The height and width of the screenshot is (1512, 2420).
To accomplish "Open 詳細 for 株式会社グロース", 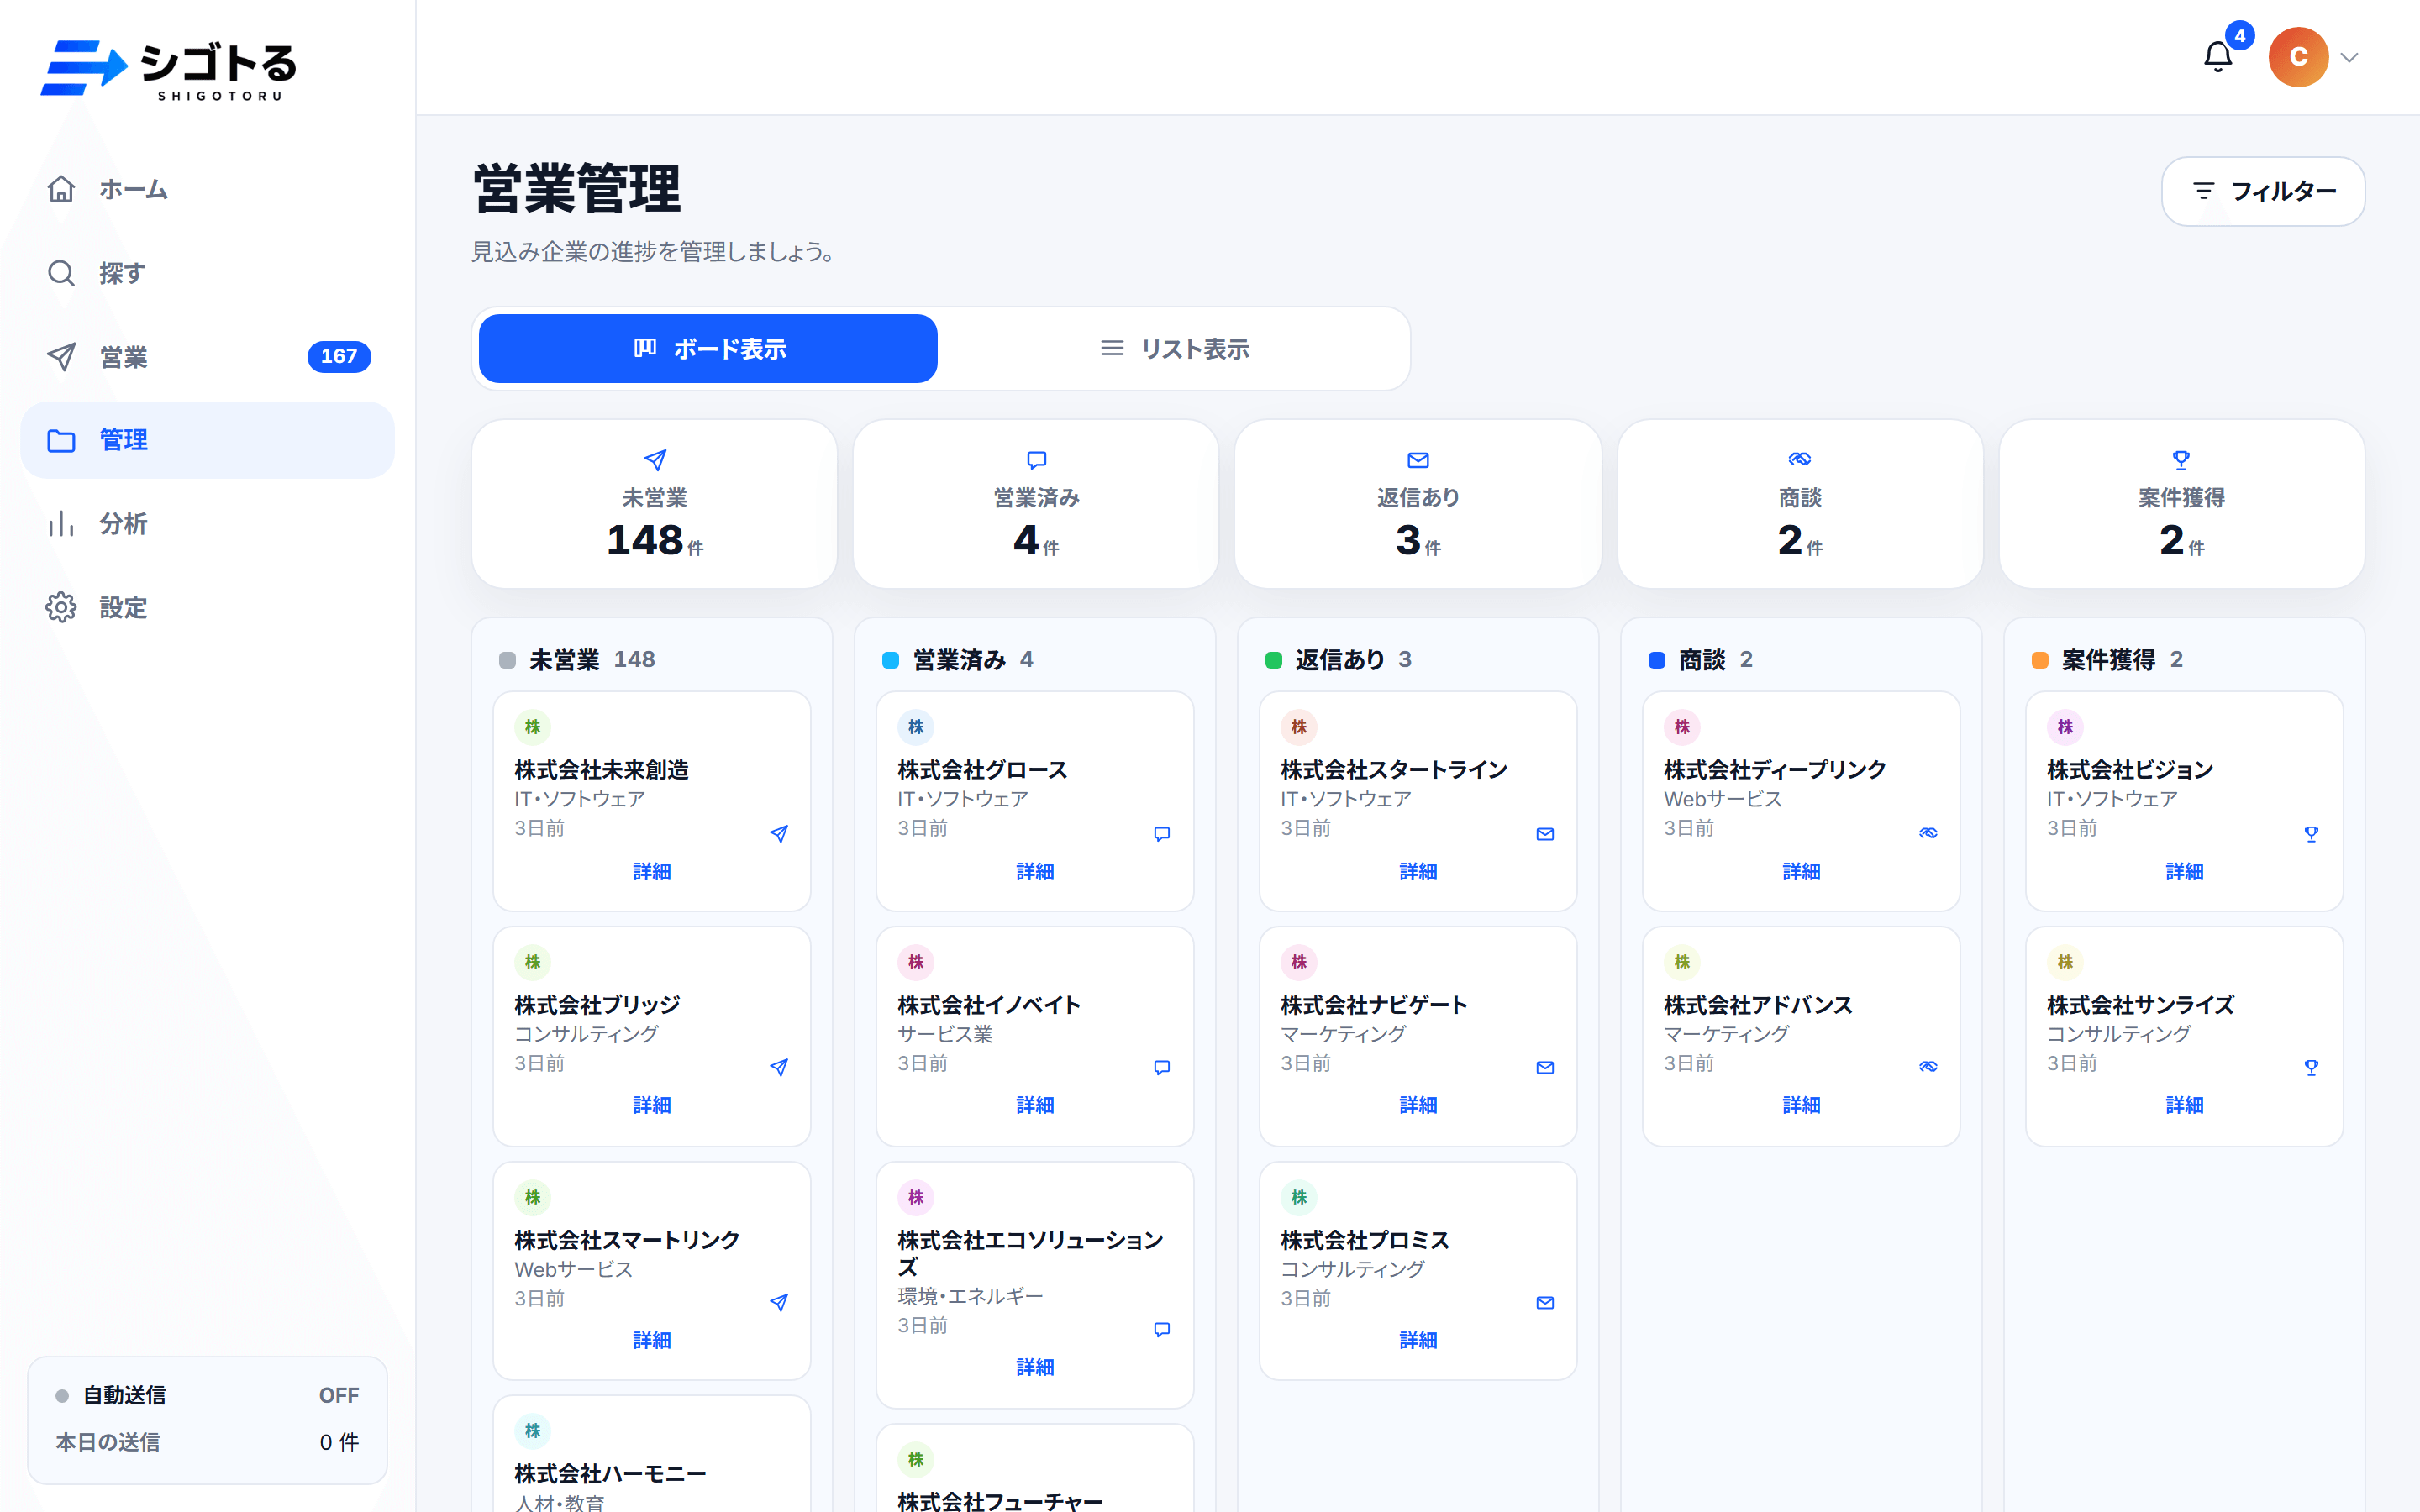I will [x=1035, y=872].
